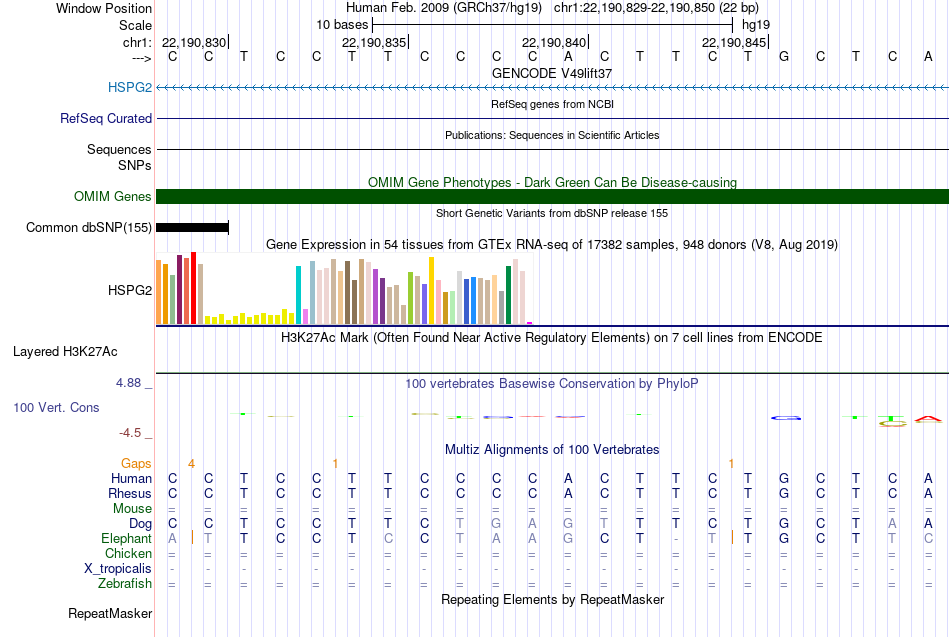Click the 22,190,840 position ruler label
This screenshot has height=637, width=950.
click(x=554, y=42)
